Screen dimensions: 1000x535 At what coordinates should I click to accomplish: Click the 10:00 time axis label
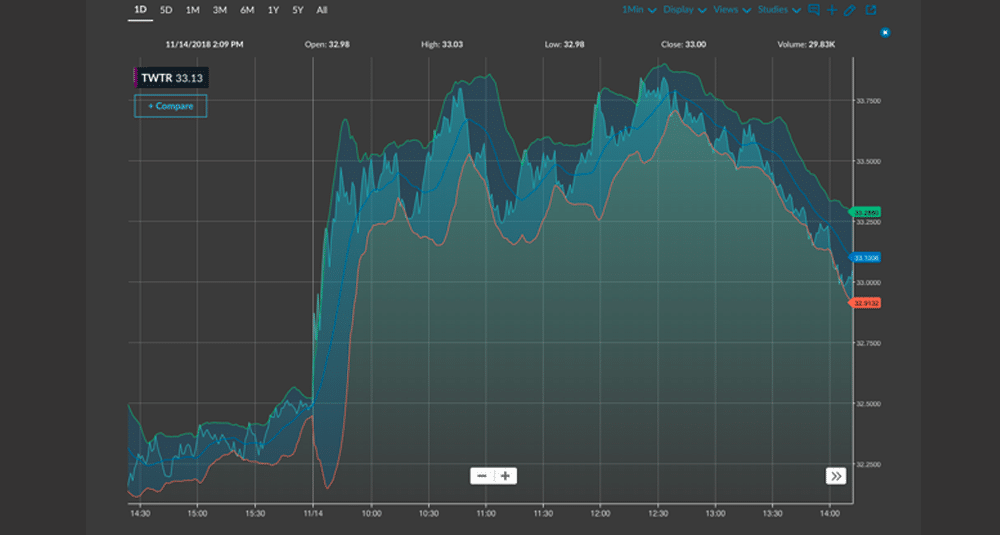pos(371,513)
